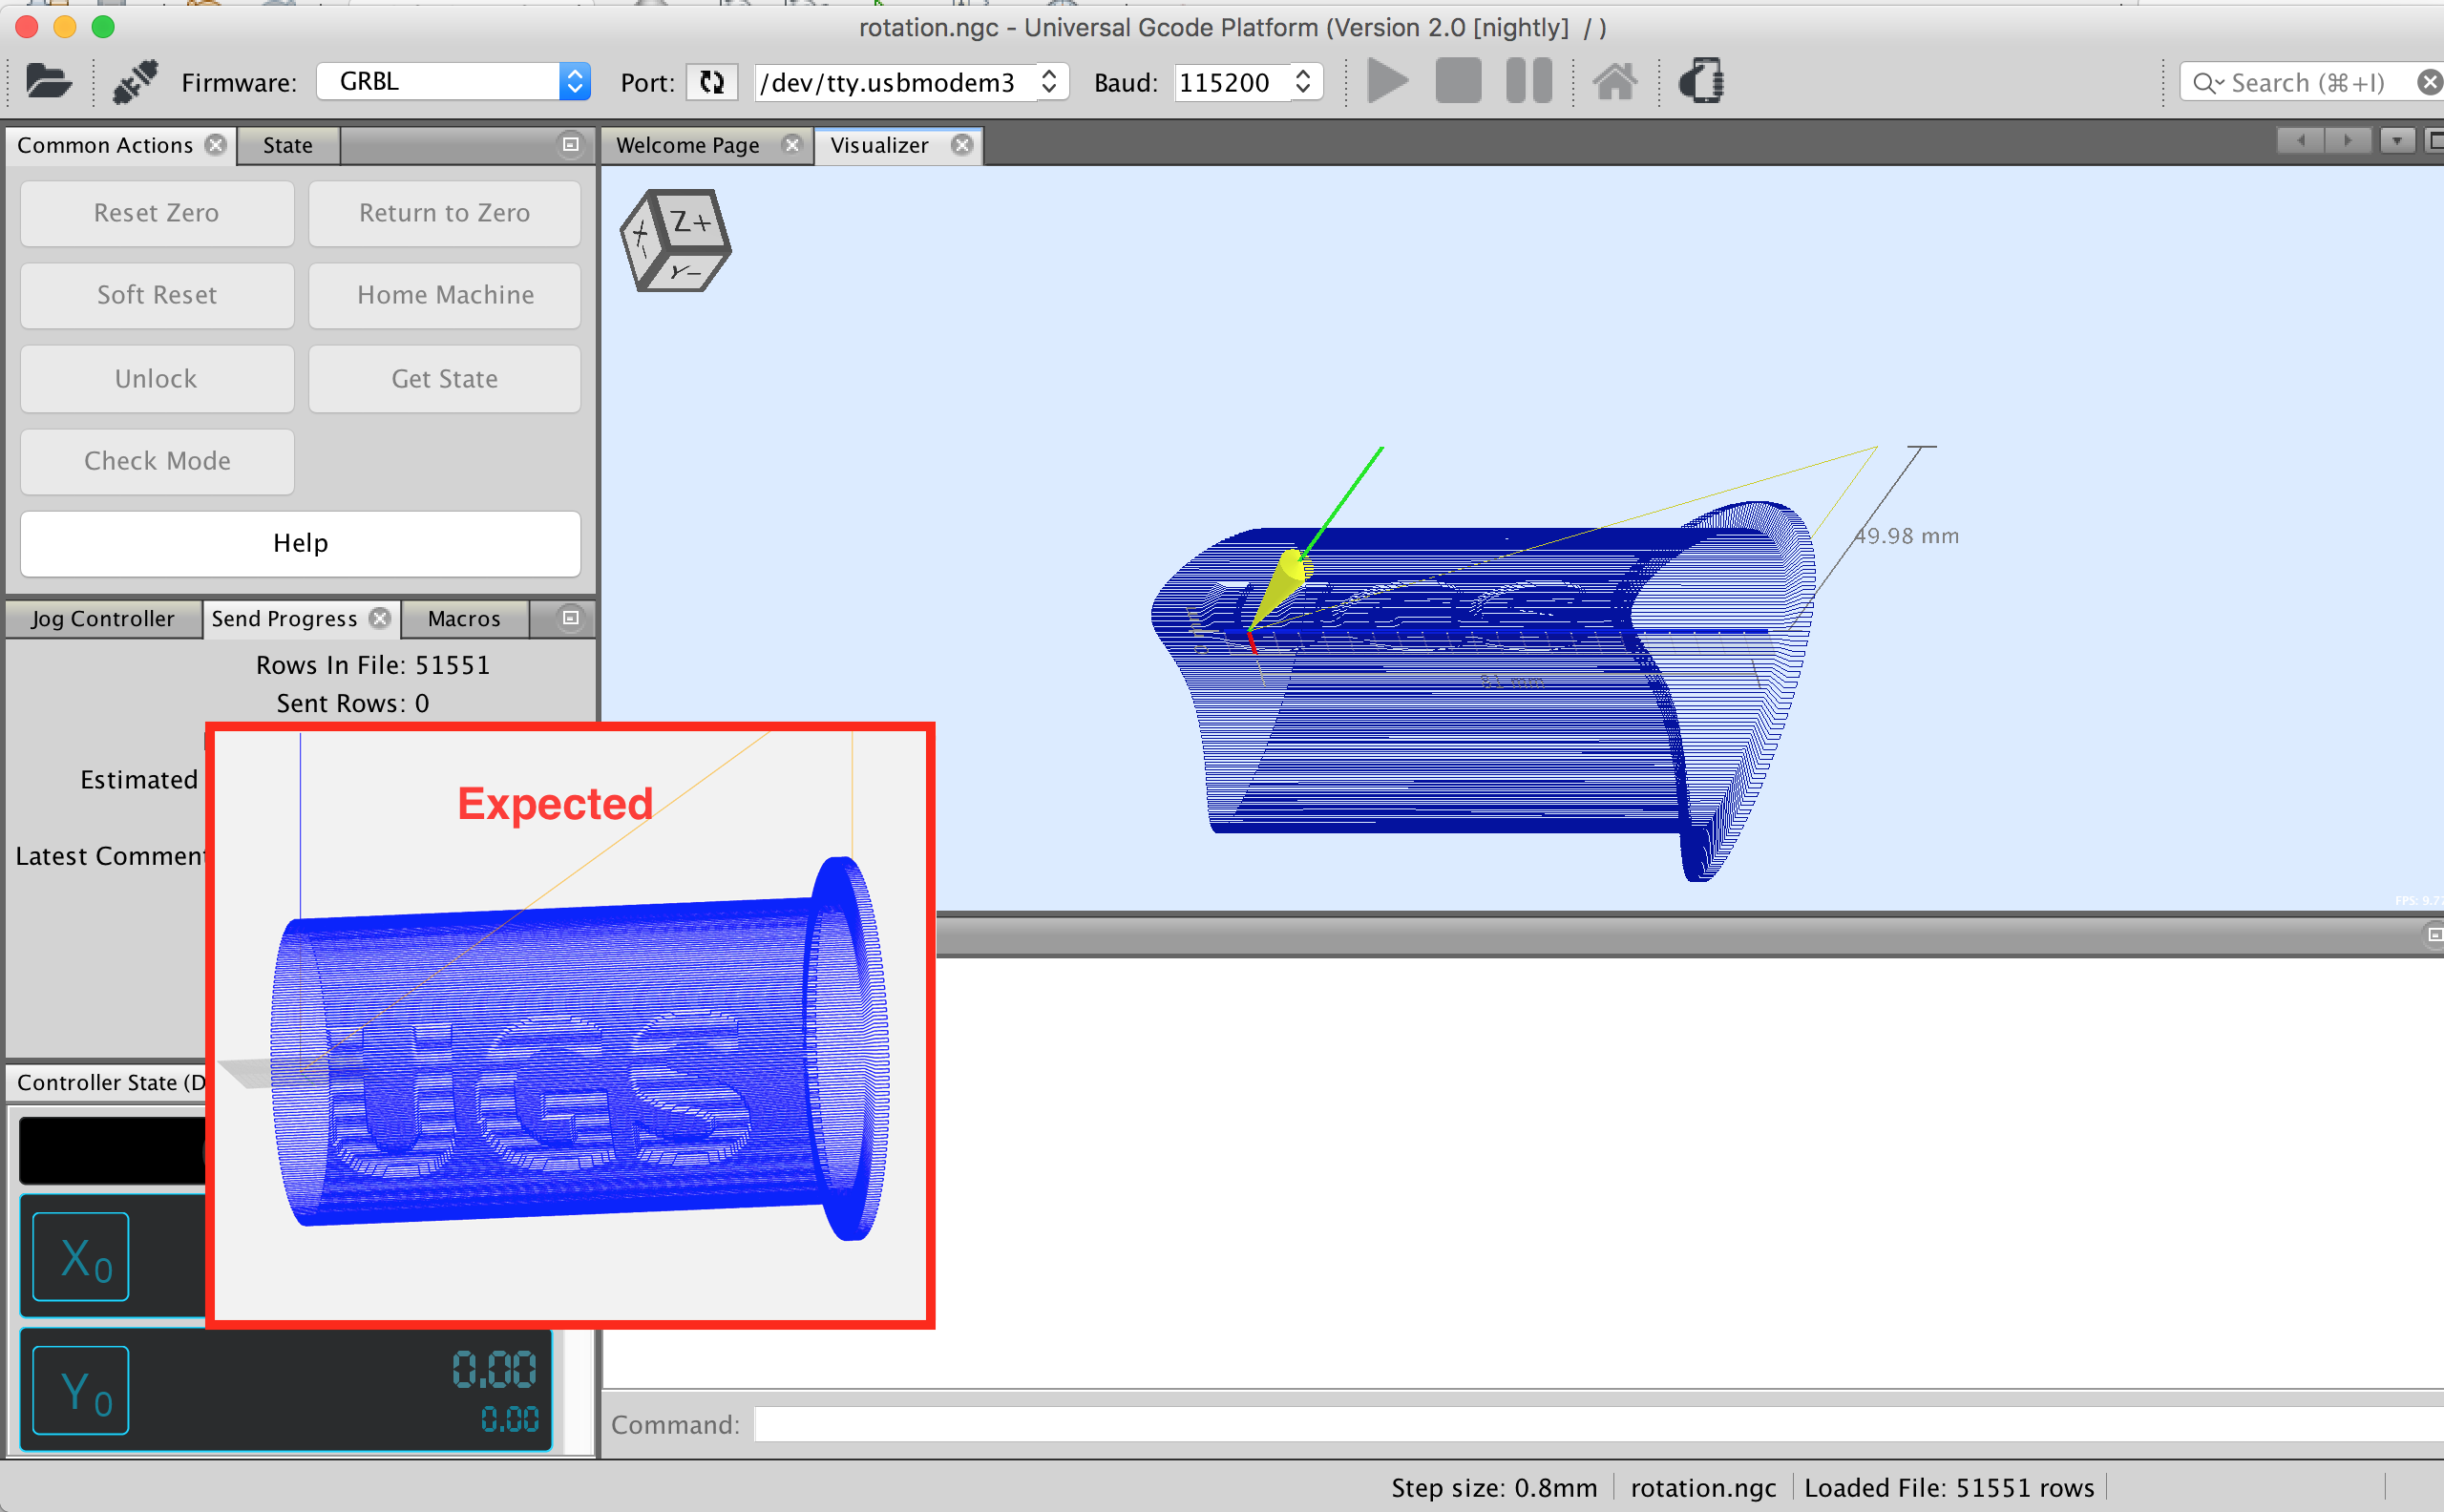Click the Get State button
The image size is (2444, 1512).
click(445, 379)
